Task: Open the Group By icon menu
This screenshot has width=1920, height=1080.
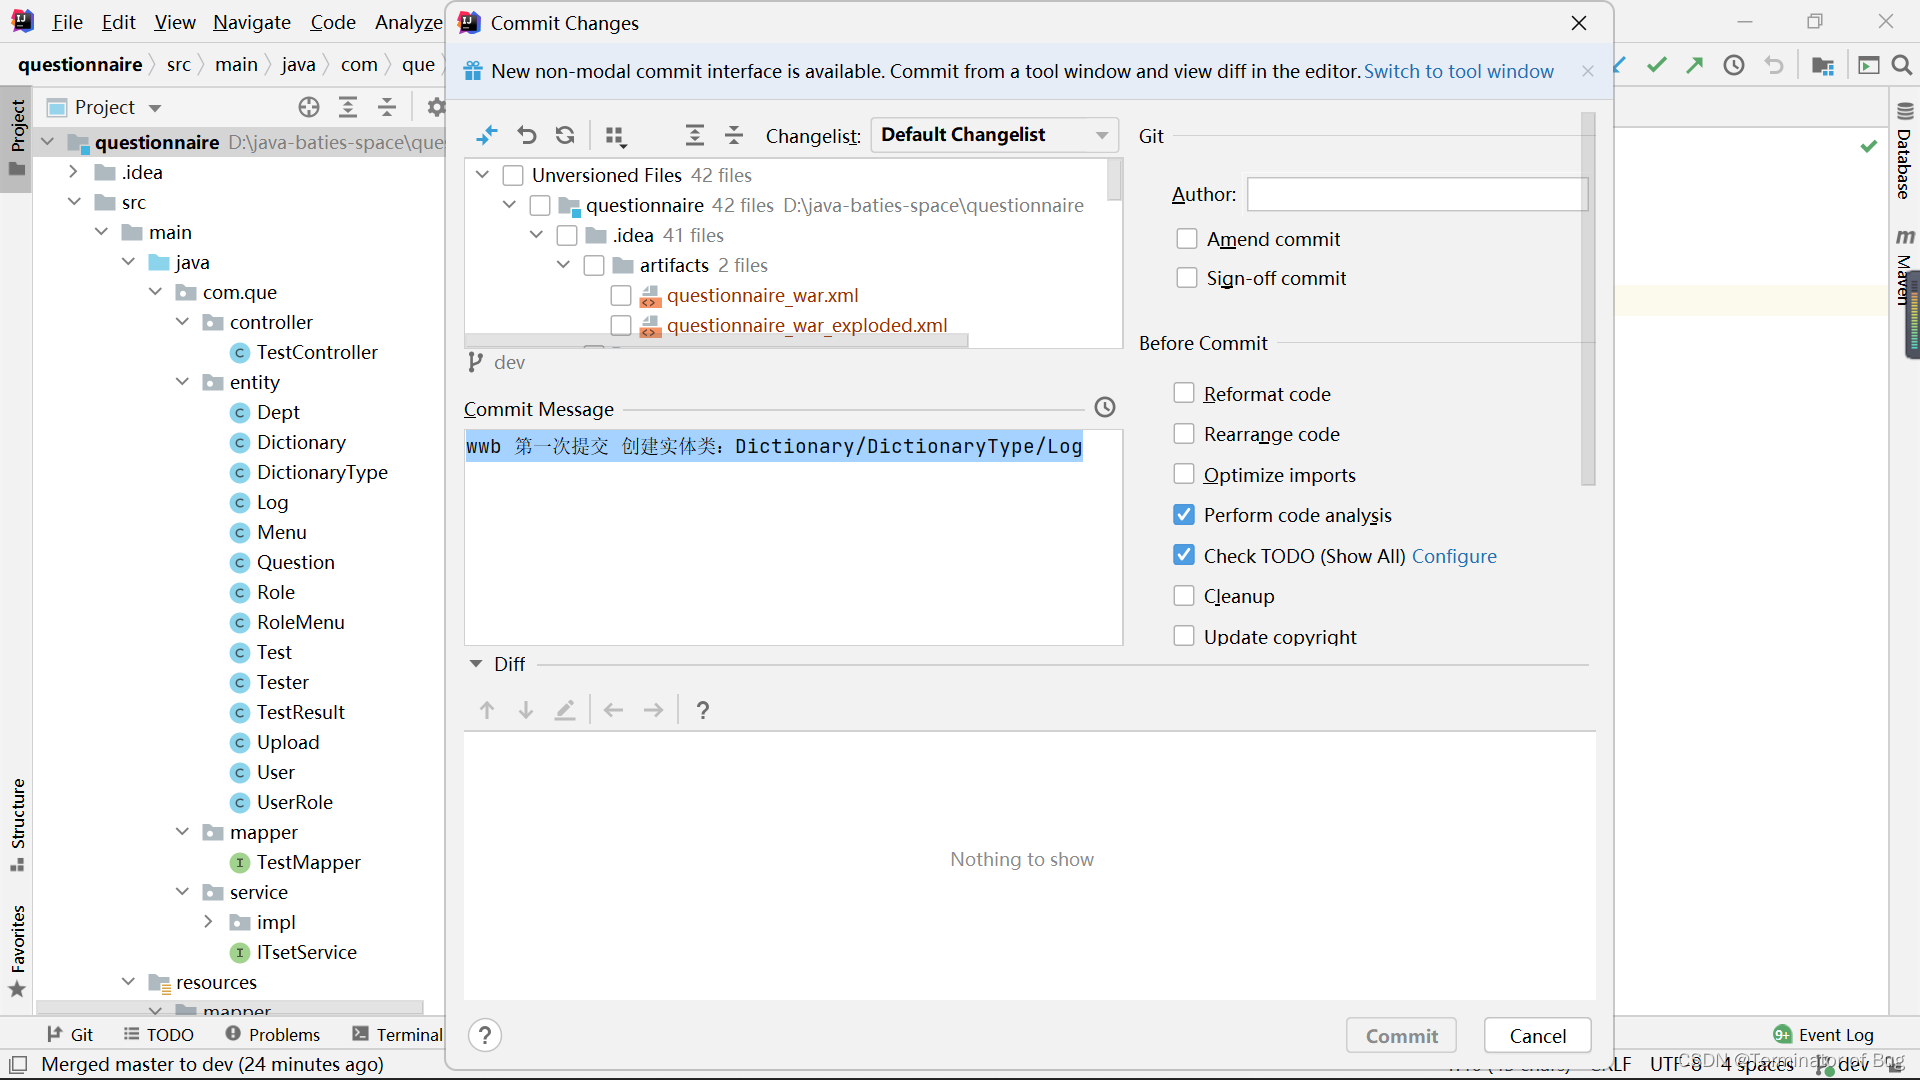Action: tap(615, 136)
